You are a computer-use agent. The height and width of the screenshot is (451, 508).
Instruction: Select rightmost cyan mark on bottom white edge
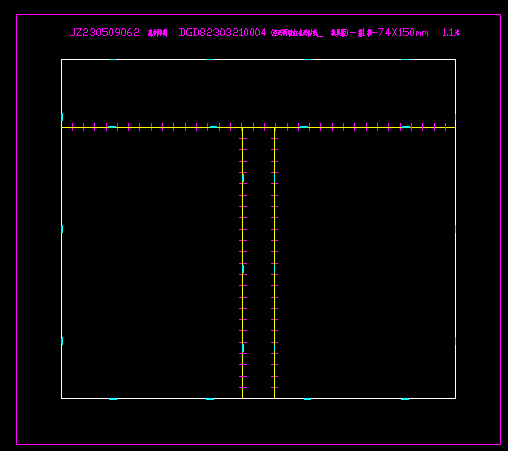click(405, 399)
